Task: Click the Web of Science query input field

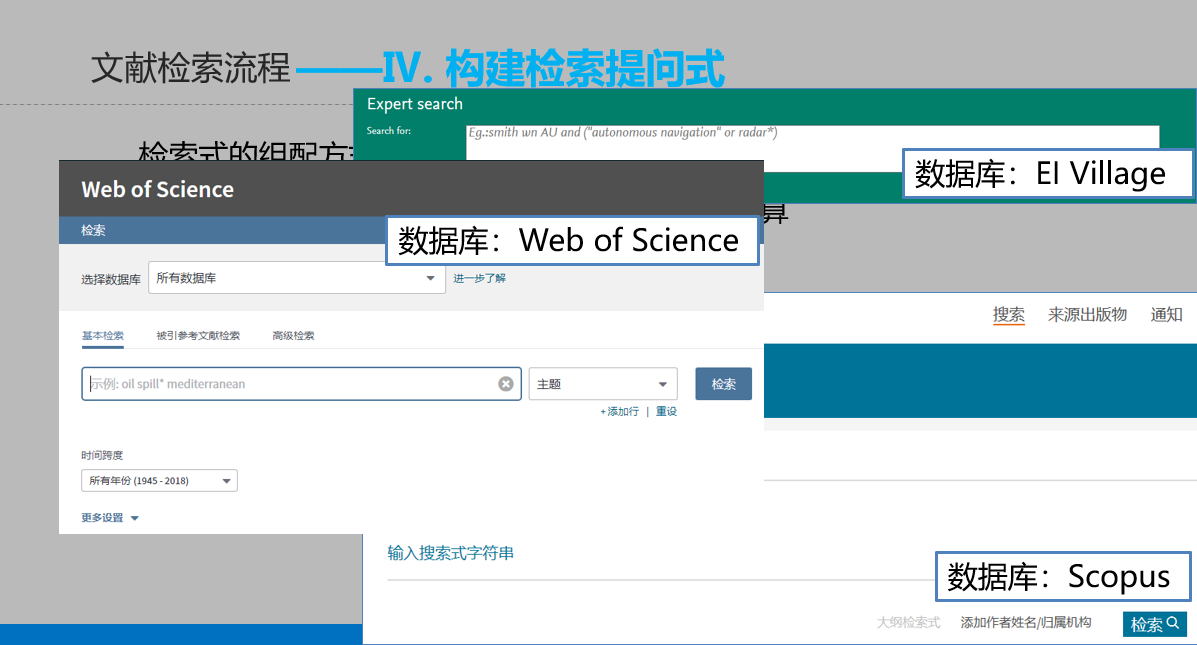Action: pos(301,384)
